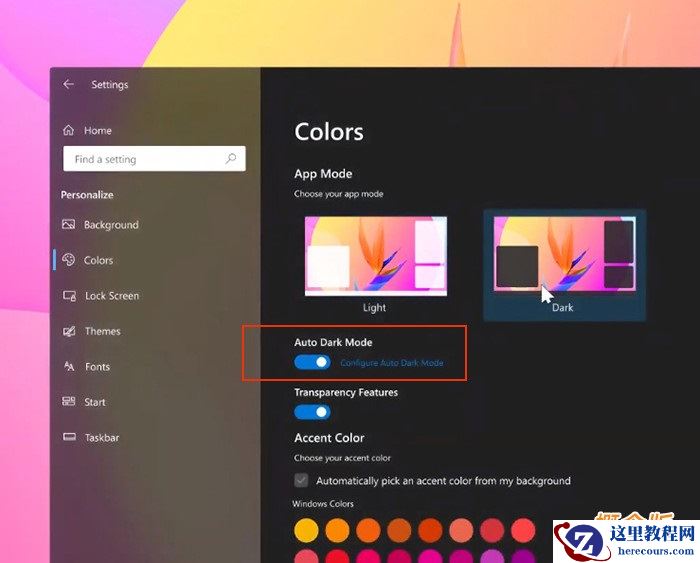The width and height of the screenshot is (700, 563).
Task: Click the Home house icon
Action: point(68,130)
